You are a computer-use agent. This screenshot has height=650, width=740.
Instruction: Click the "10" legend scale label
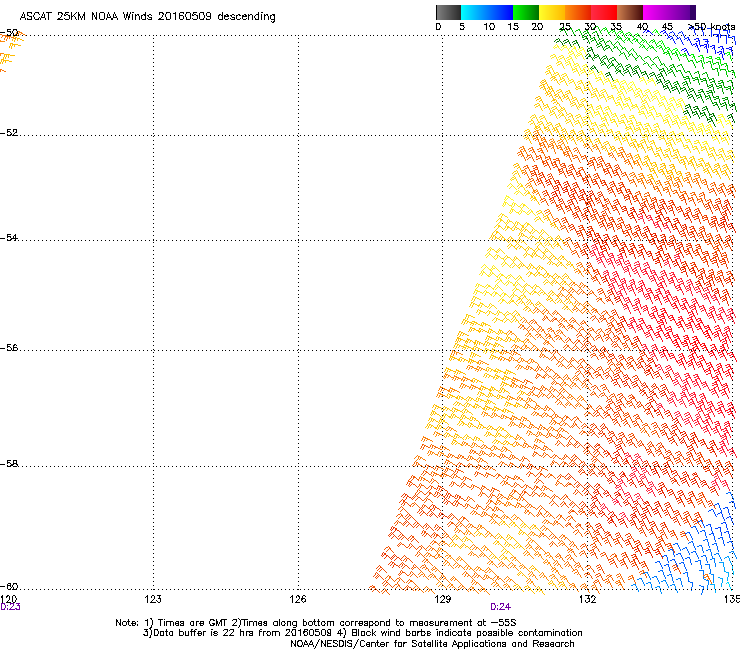tap(489, 27)
